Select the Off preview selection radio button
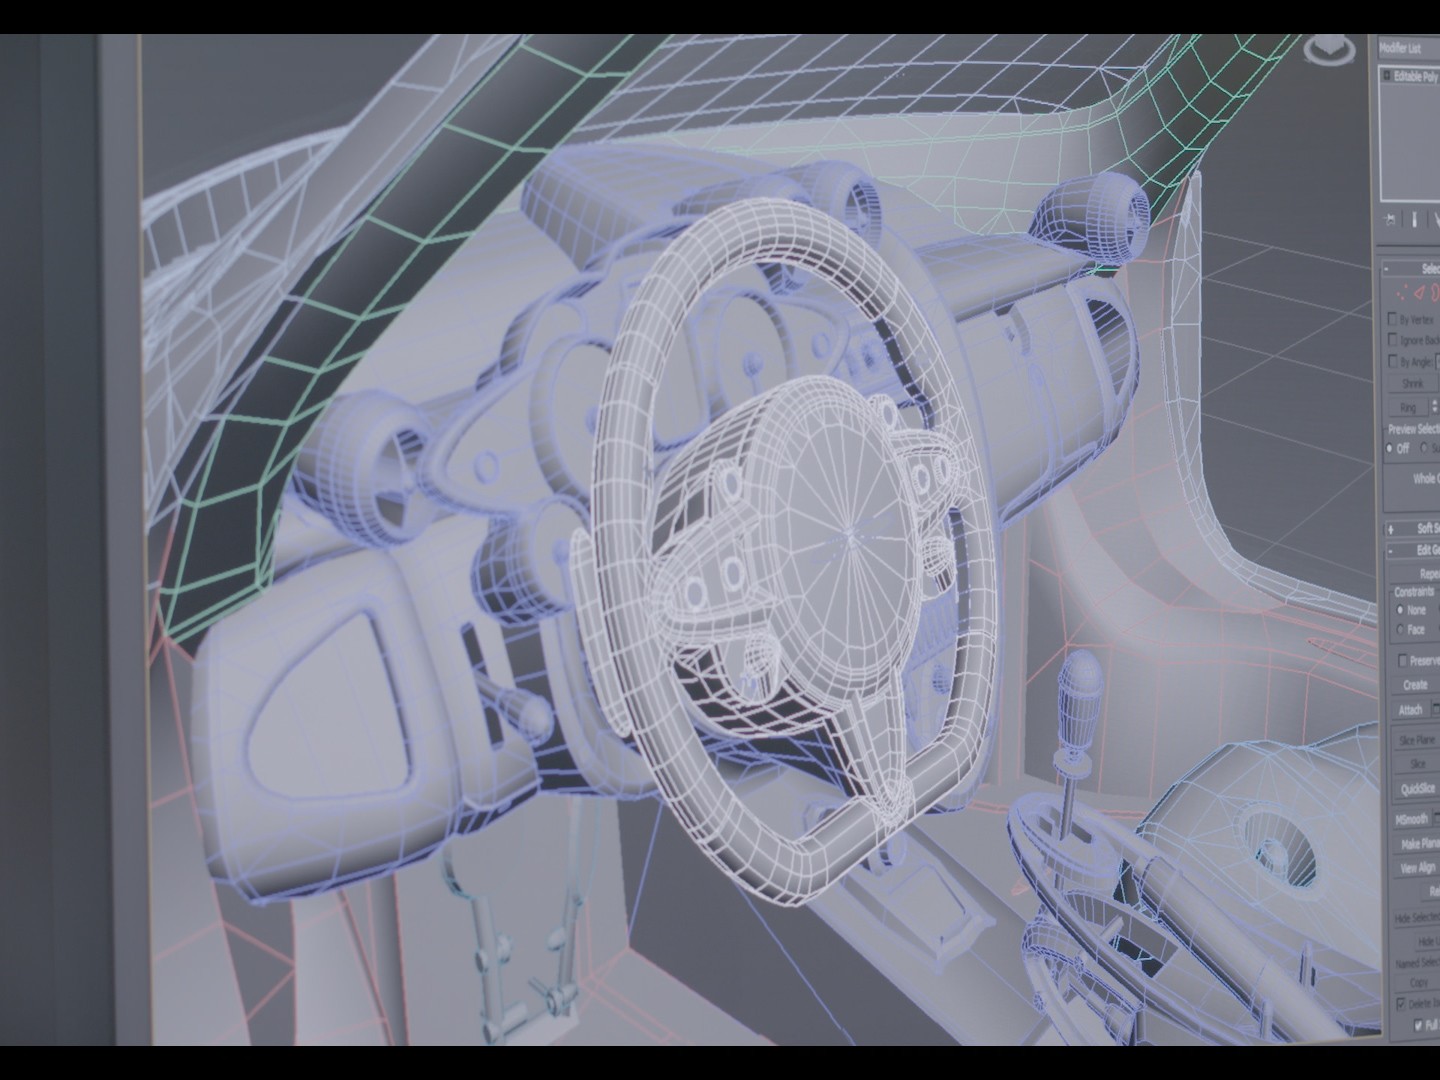1440x1080 pixels. 1390,449
